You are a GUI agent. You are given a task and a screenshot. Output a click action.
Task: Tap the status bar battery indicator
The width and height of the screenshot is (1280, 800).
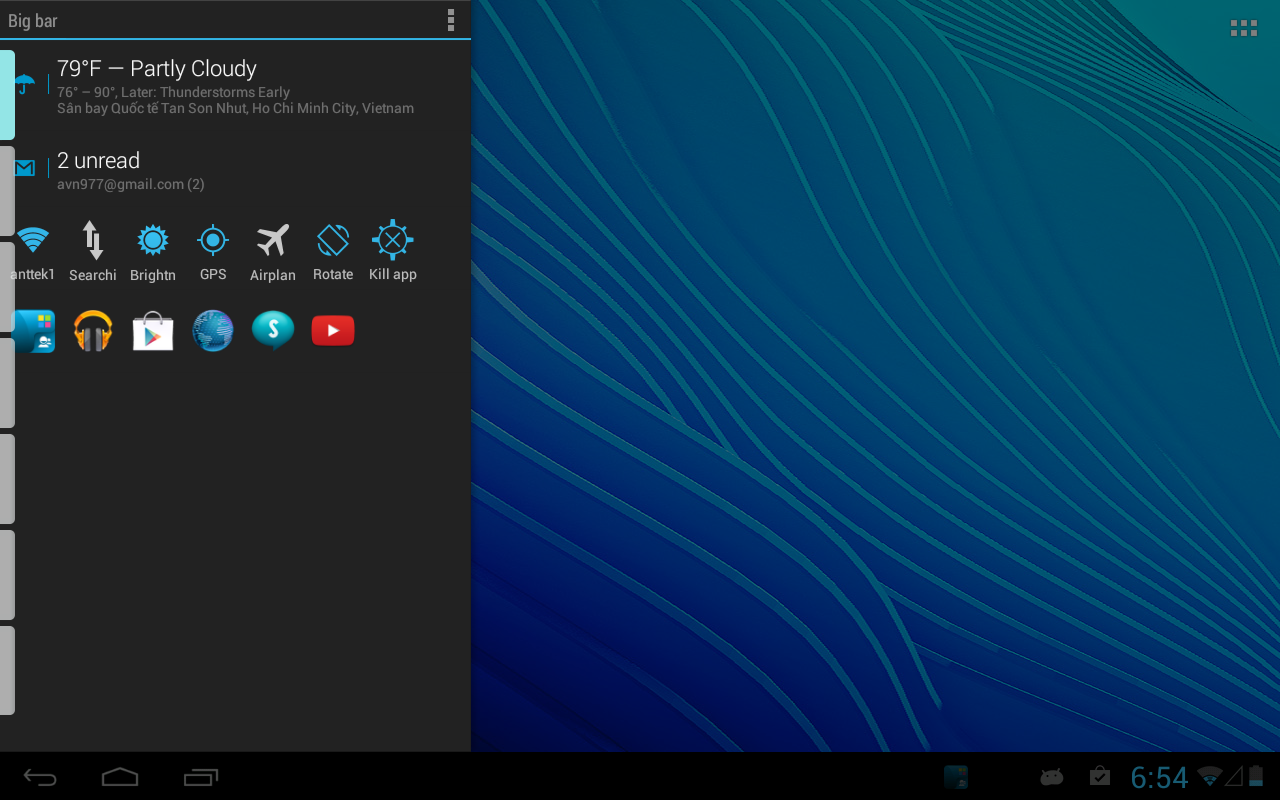pos(1256,776)
